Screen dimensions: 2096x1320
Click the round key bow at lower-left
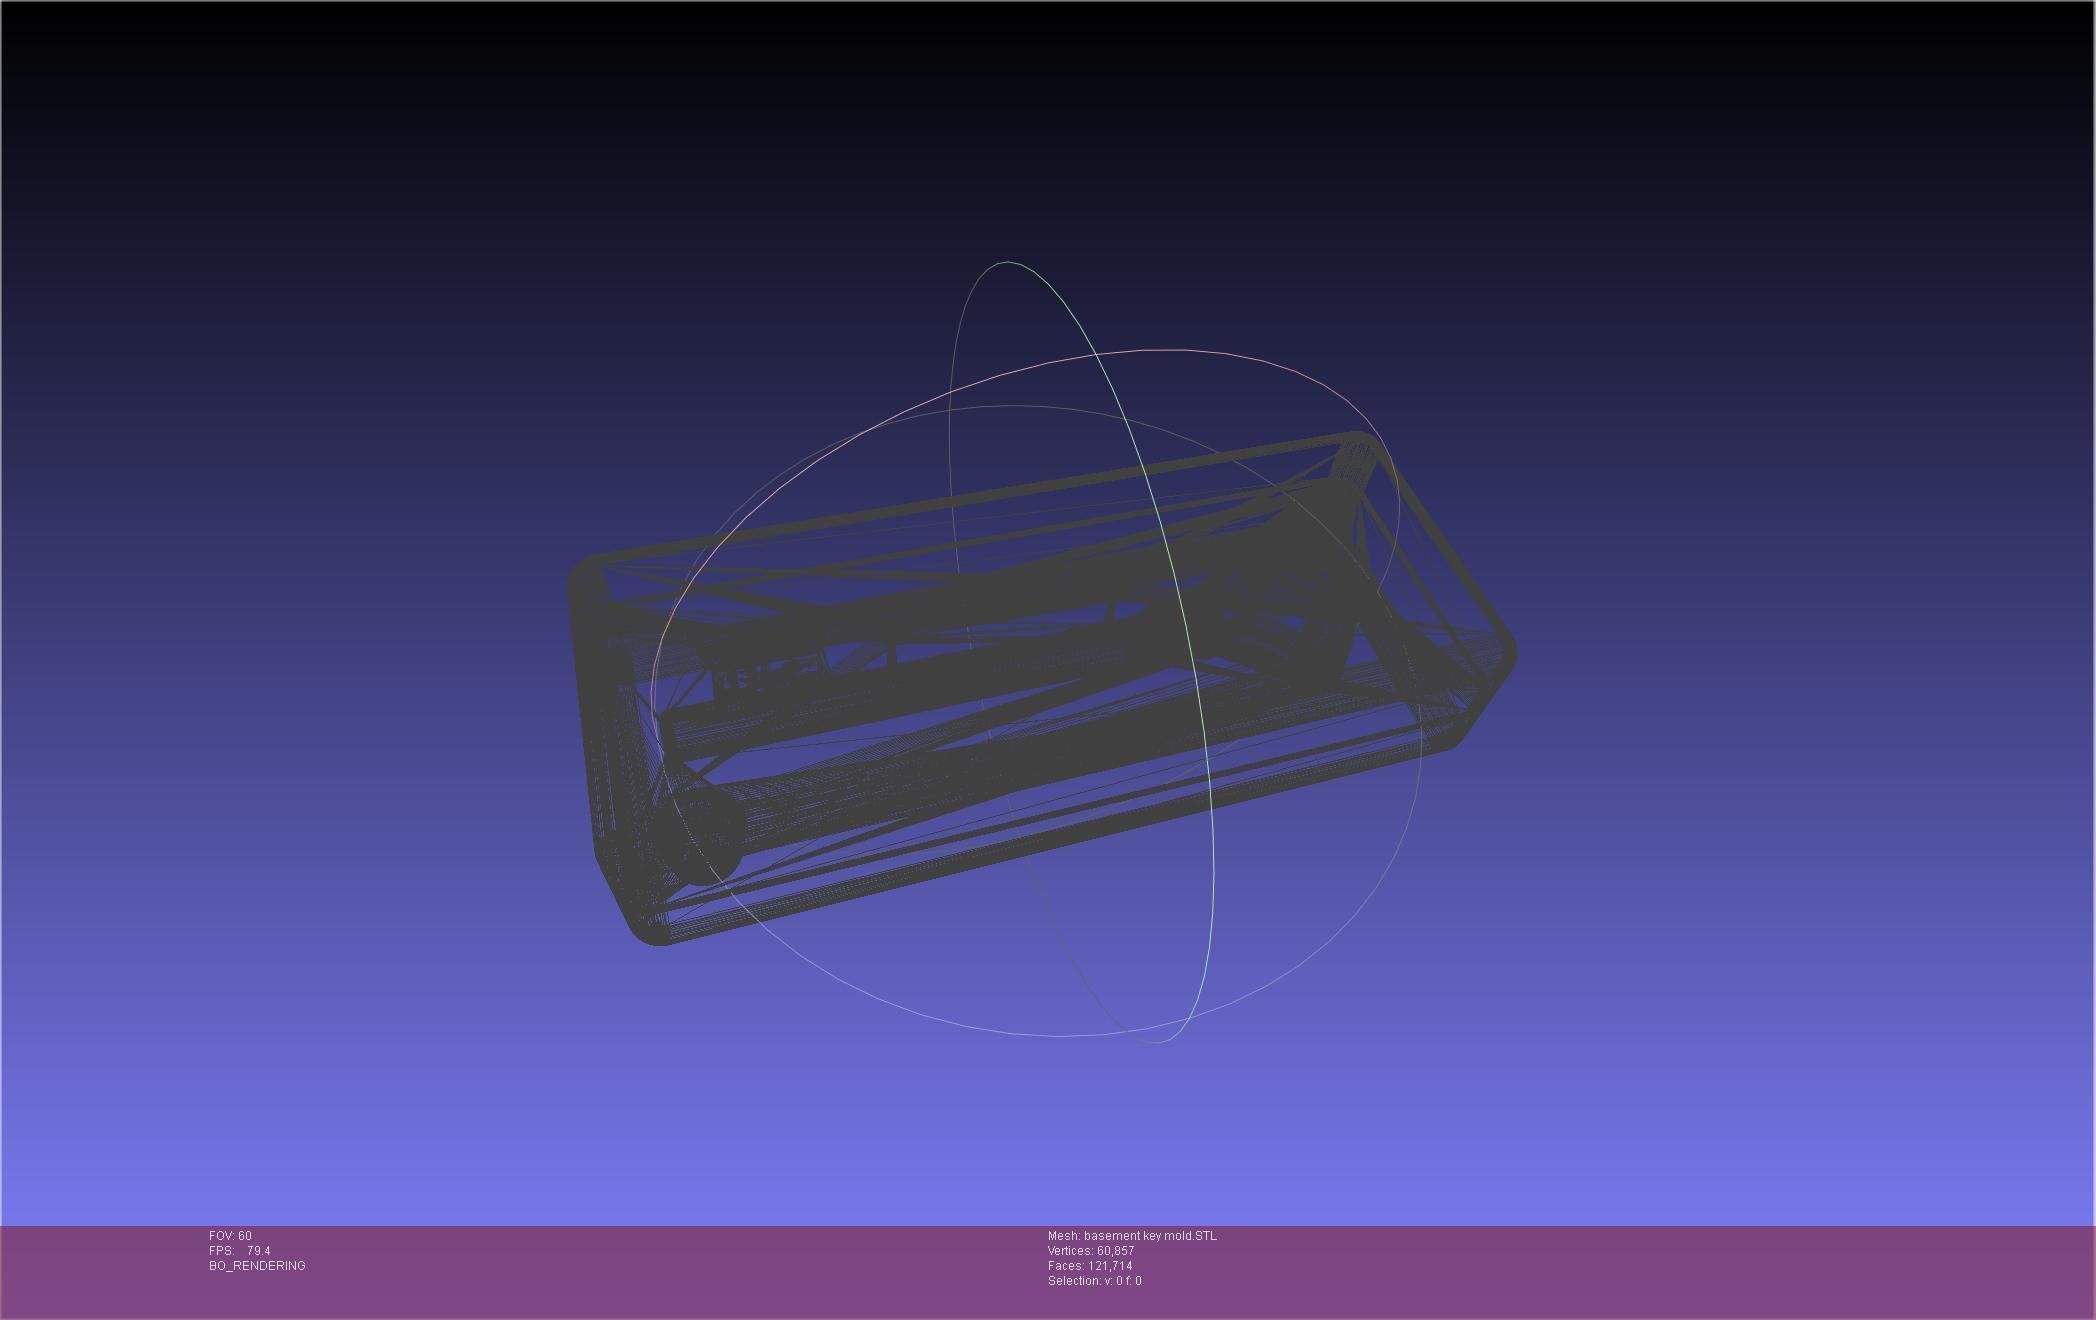pyautogui.click(x=705, y=835)
